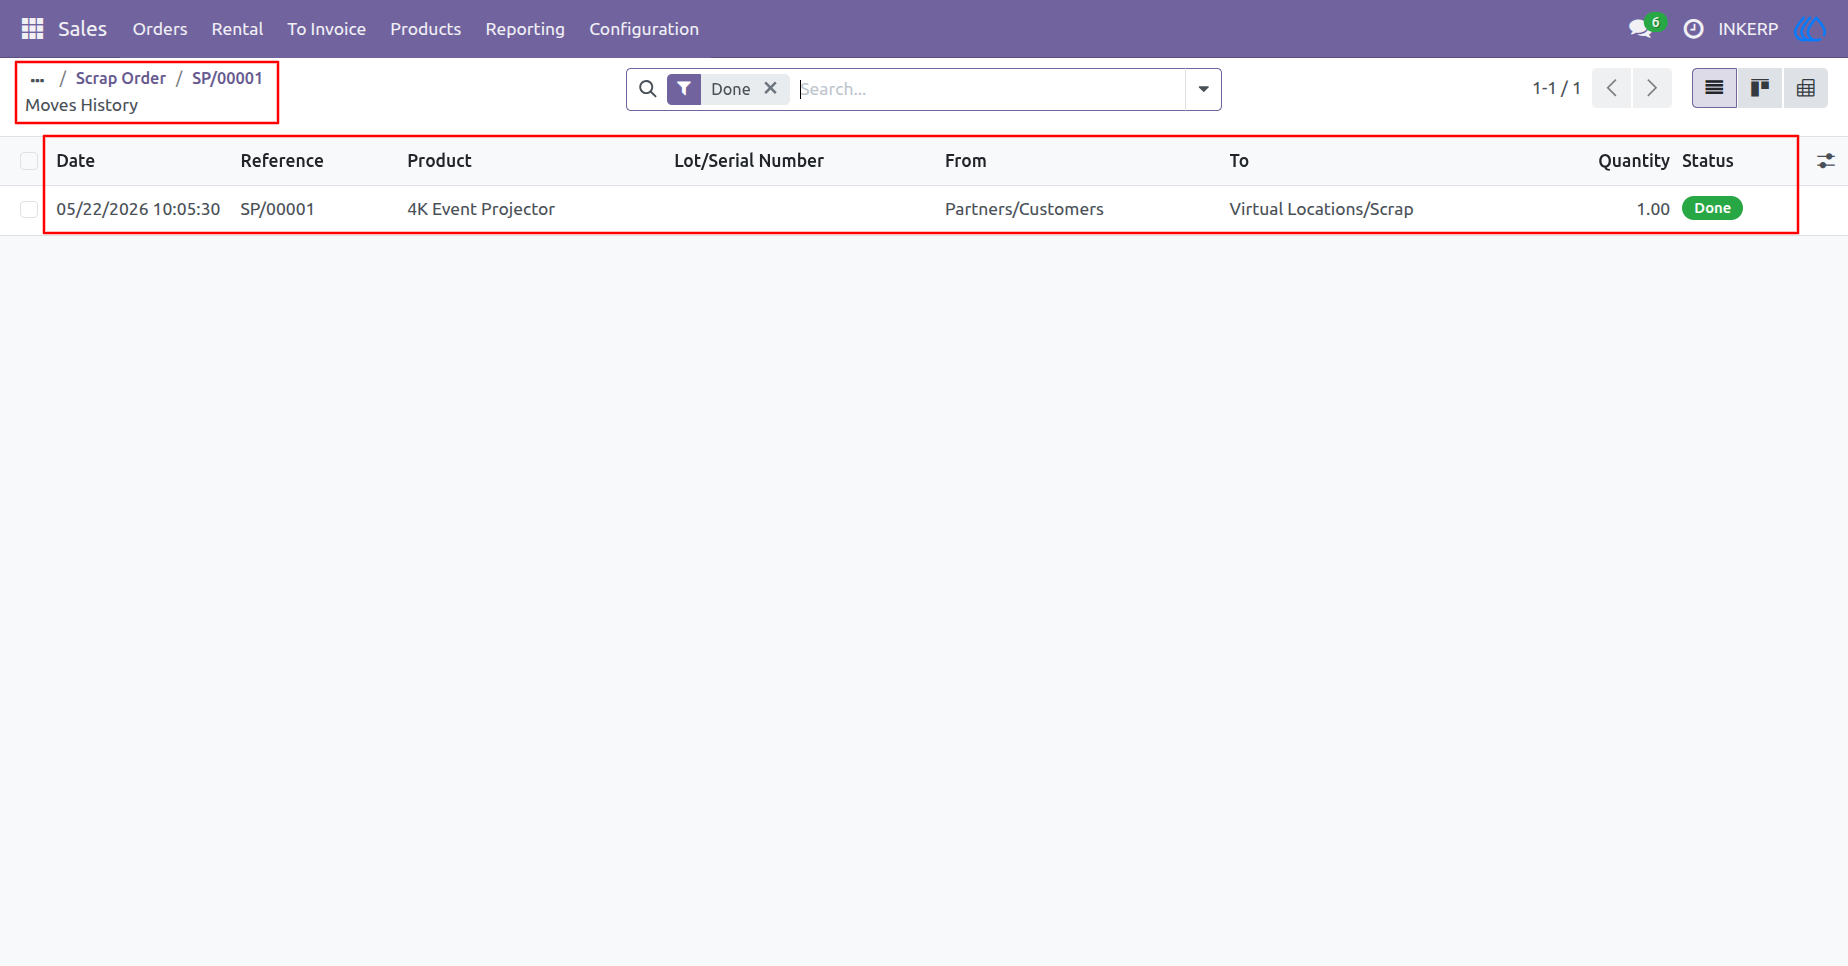Click the Sales app title
This screenshot has height=966, width=1848.
82,29
